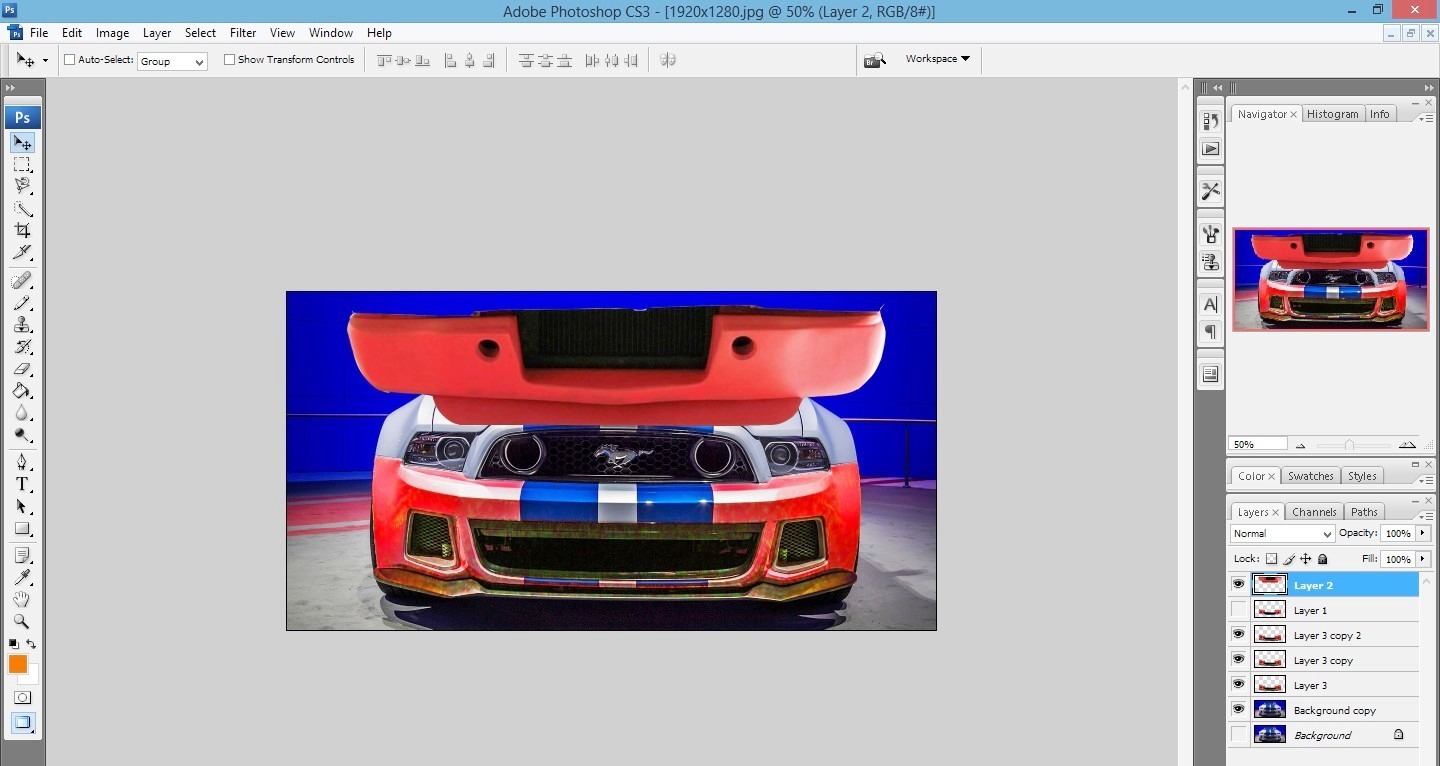Open the Styles tab
1440x766 pixels.
click(1362, 476)
